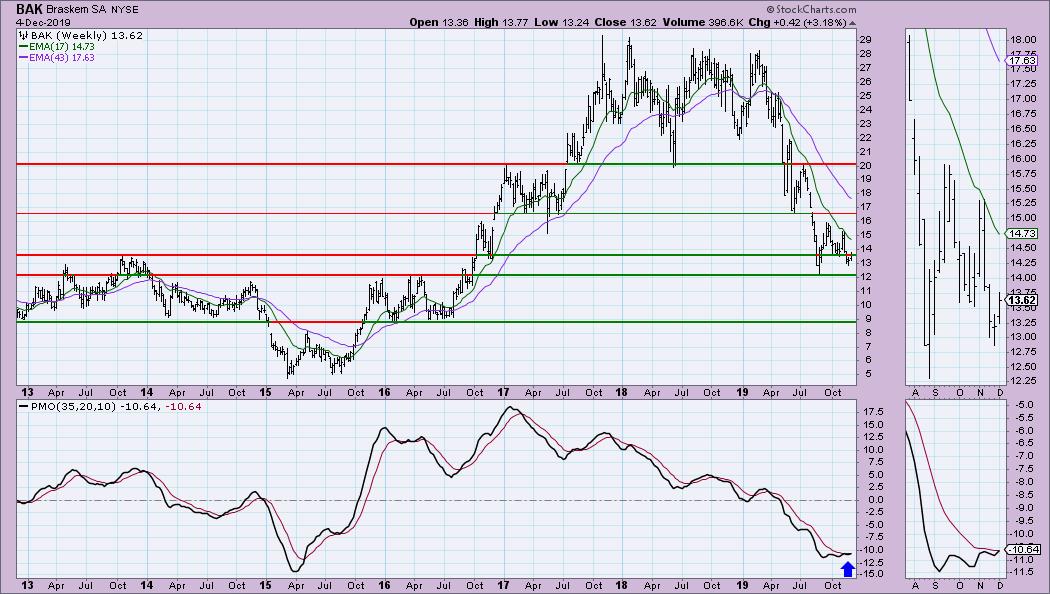The height and width of the screenshot is (594, 1050).
Task: Click the -5.0 label on the zoomed PMO axis
Action: pos(1024,405)
